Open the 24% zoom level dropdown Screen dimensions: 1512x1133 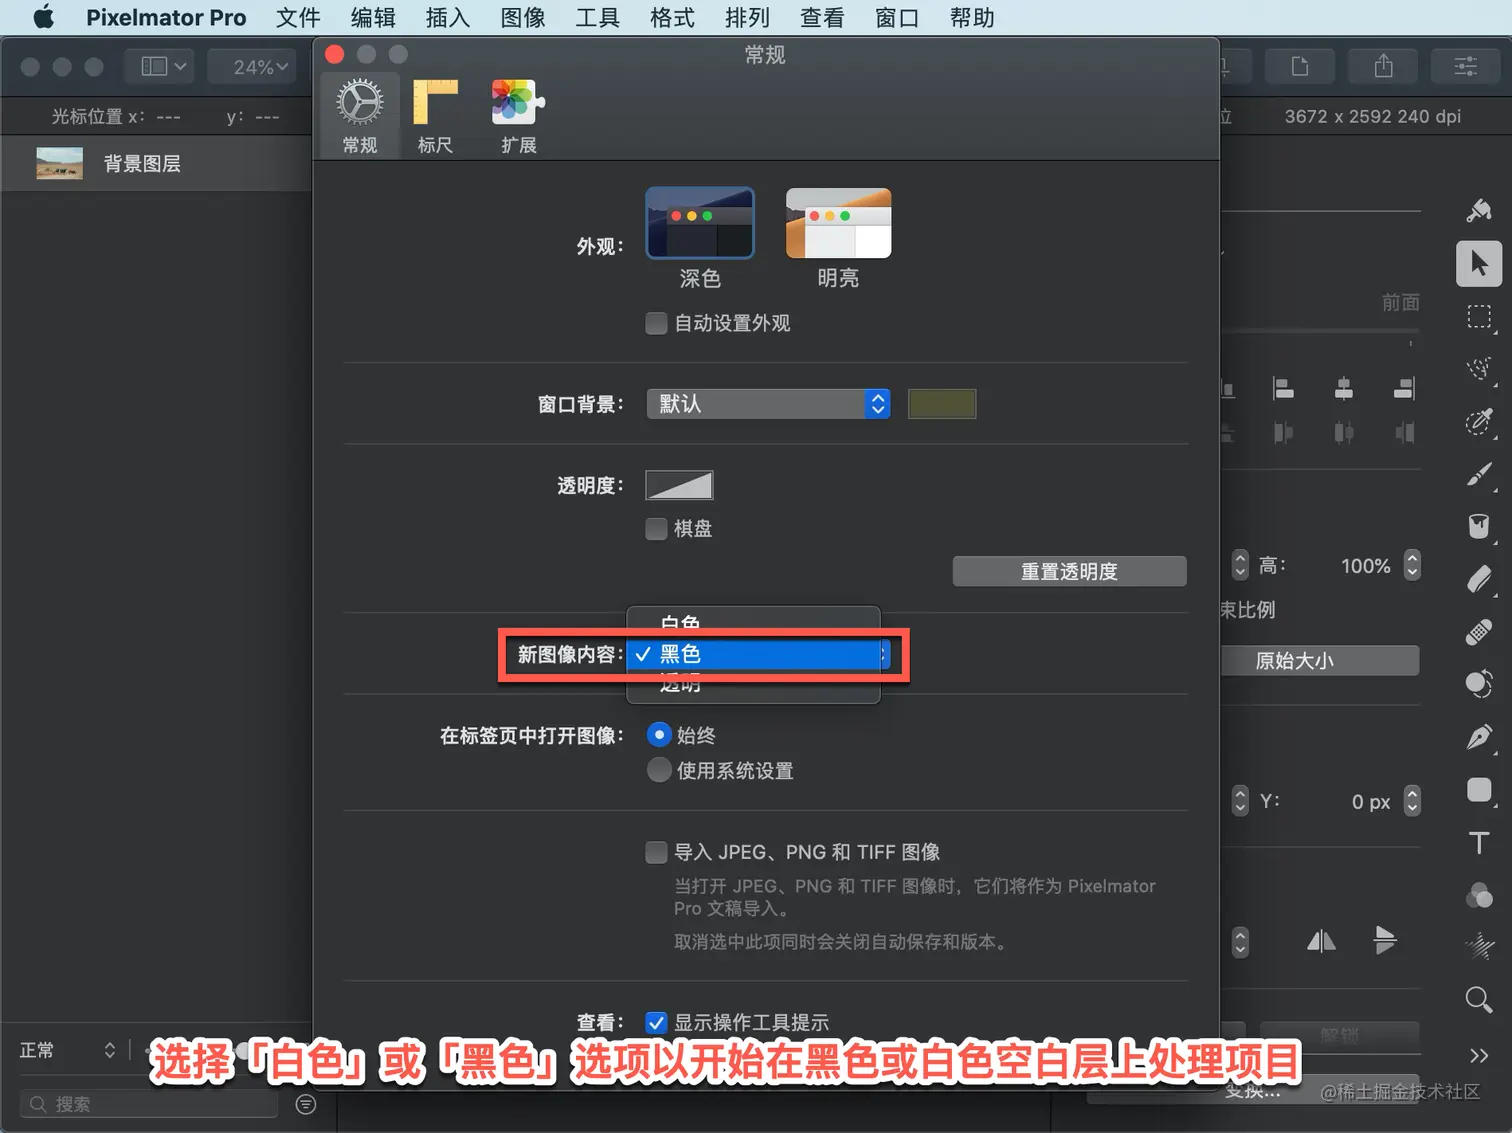(252, 66)
